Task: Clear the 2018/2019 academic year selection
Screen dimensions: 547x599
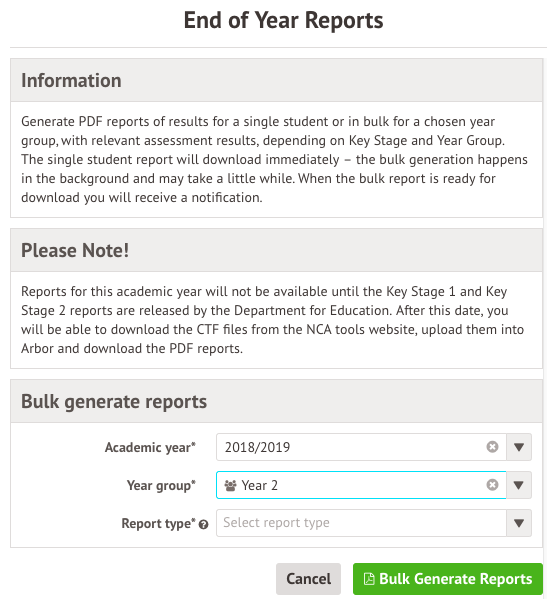Action: click(492, 447)
